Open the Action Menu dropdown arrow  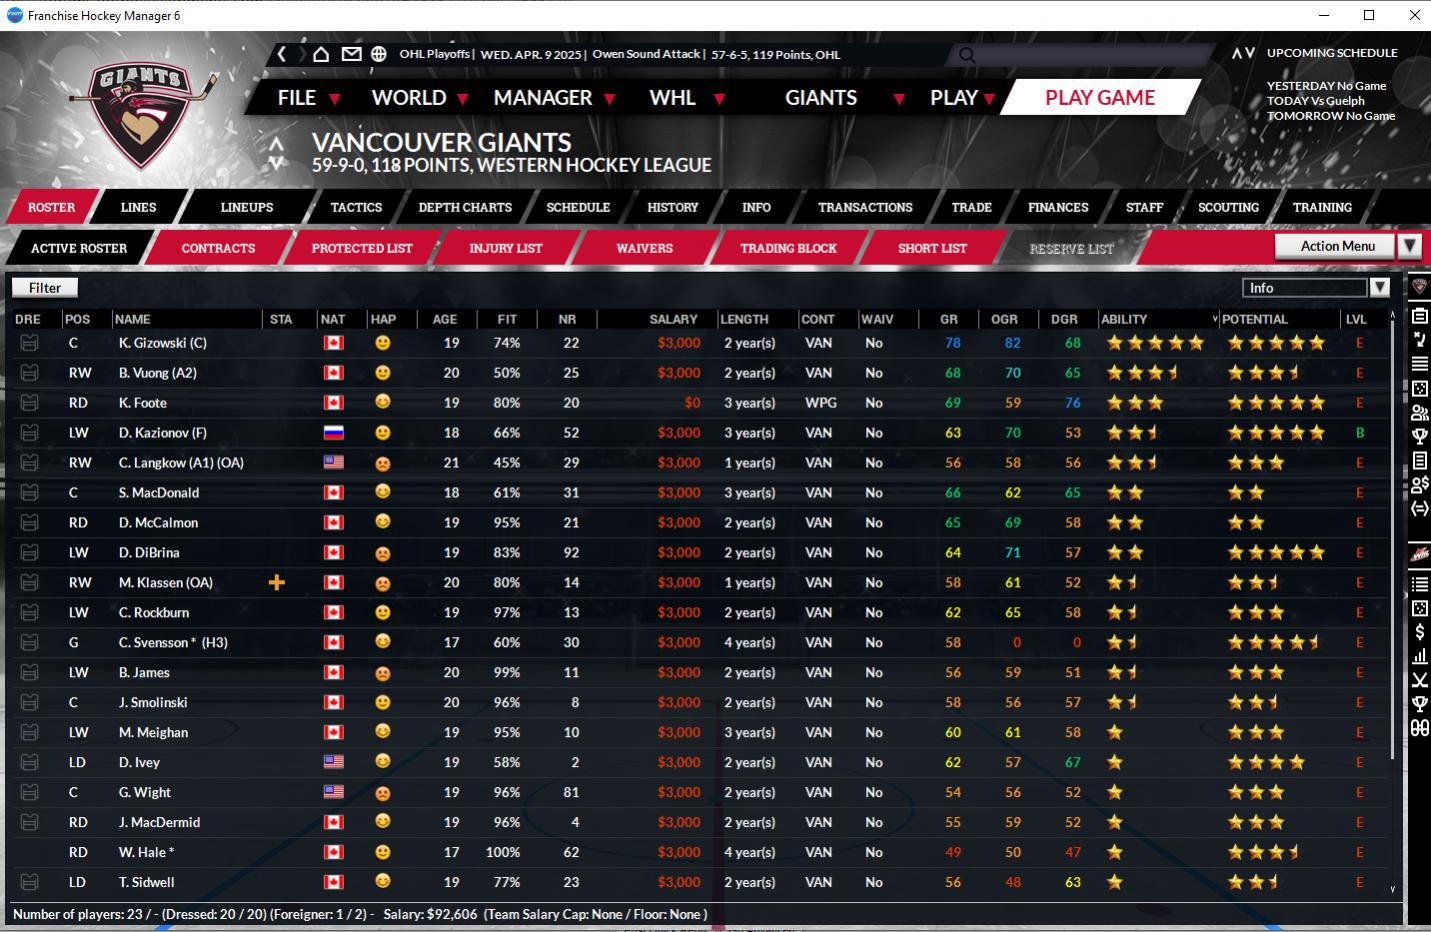pyautogui.click(x=1409, y=246)
